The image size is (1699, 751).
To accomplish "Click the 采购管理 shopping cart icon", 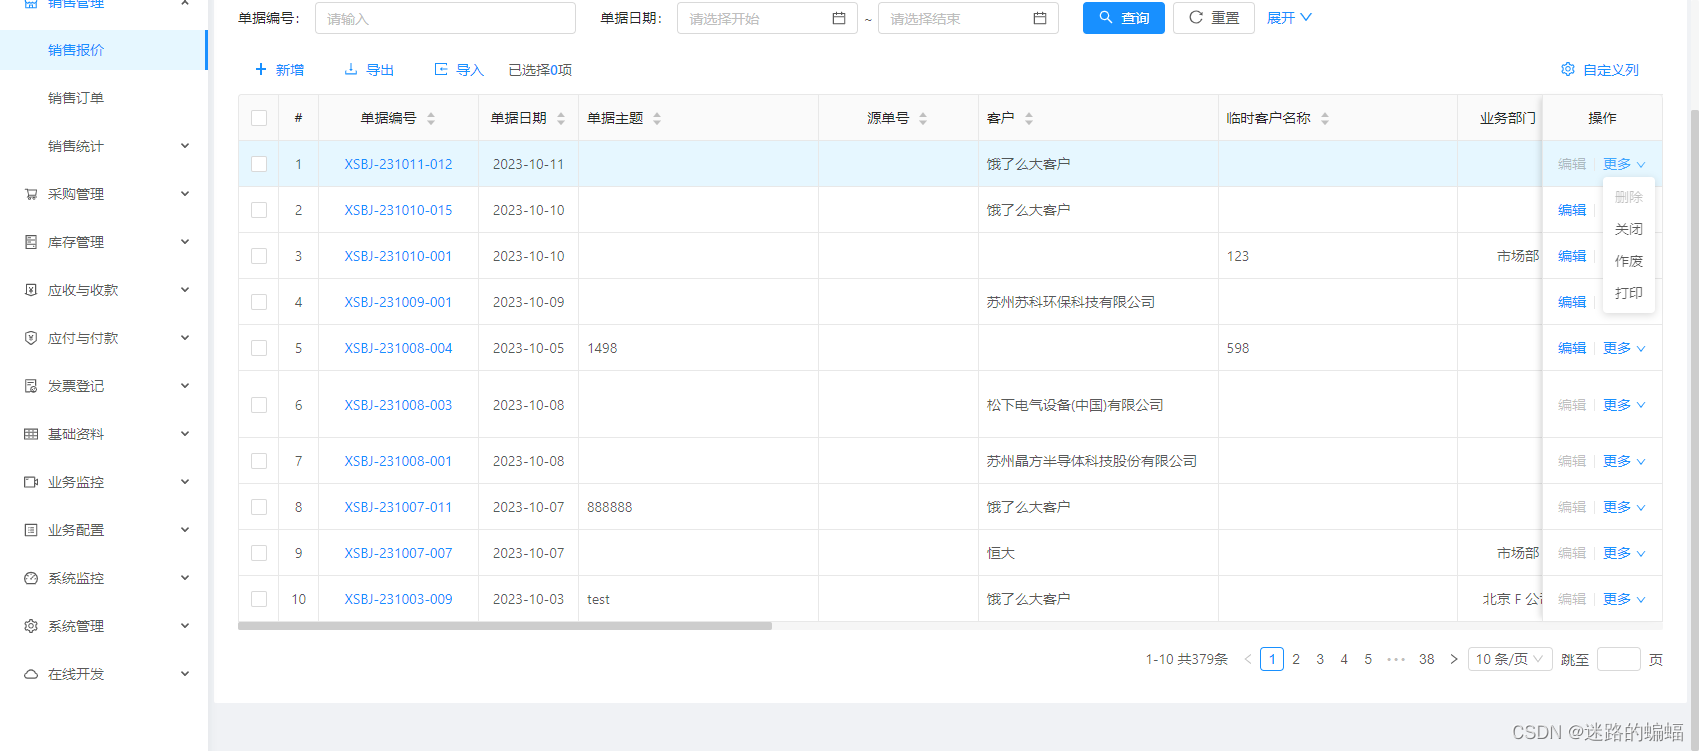I will pos(31,194).
